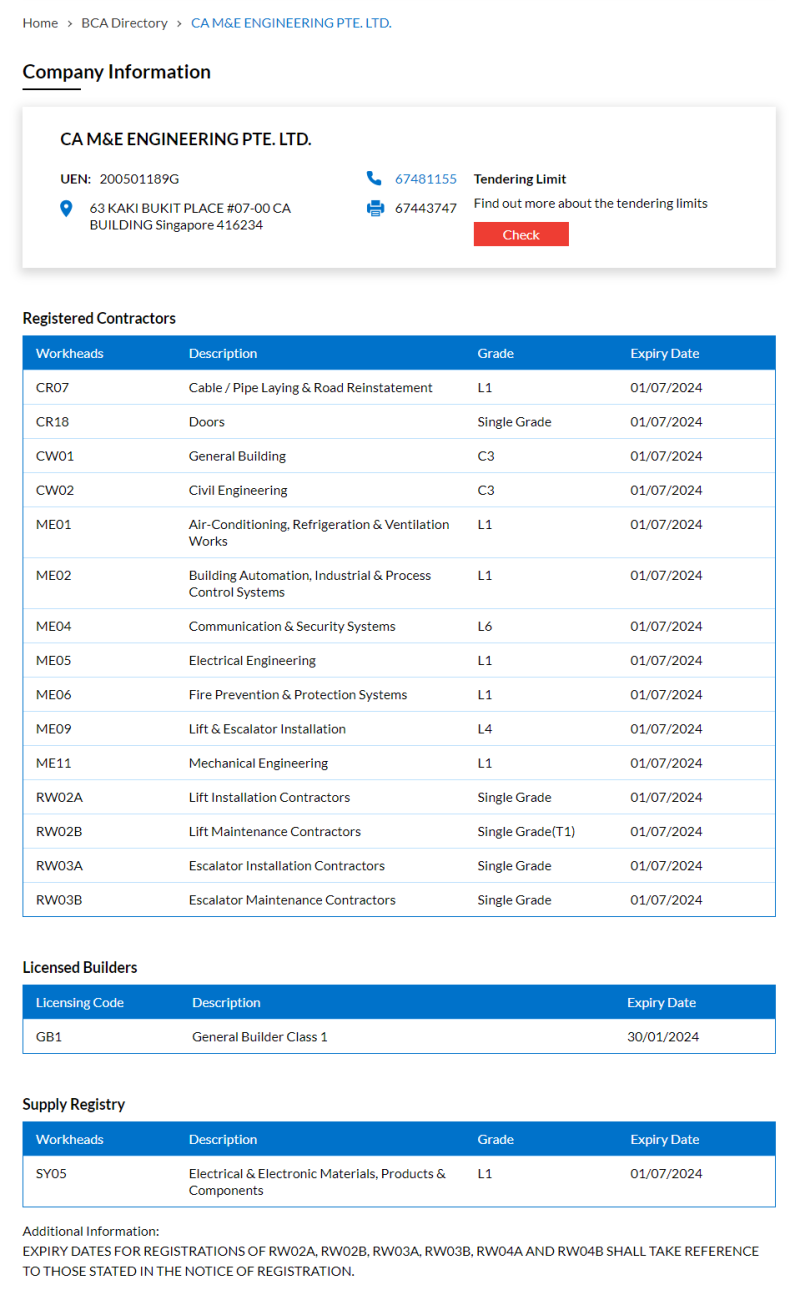Click Fire Prevention & Protection Systems

point(298,694)
